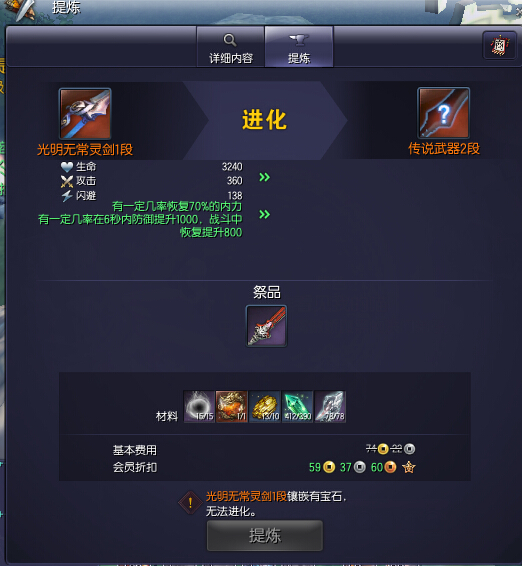The image size is (522, 566).
Task: Click the membership discount star icon
Action: coord(409,467)
